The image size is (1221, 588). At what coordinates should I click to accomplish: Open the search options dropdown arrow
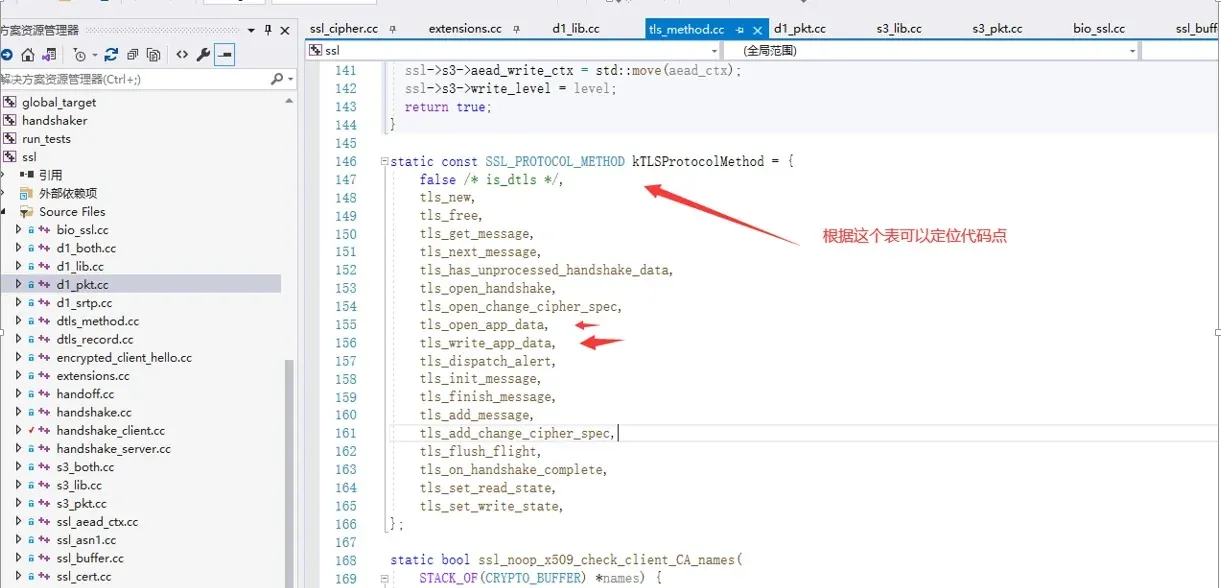(290, 79)
